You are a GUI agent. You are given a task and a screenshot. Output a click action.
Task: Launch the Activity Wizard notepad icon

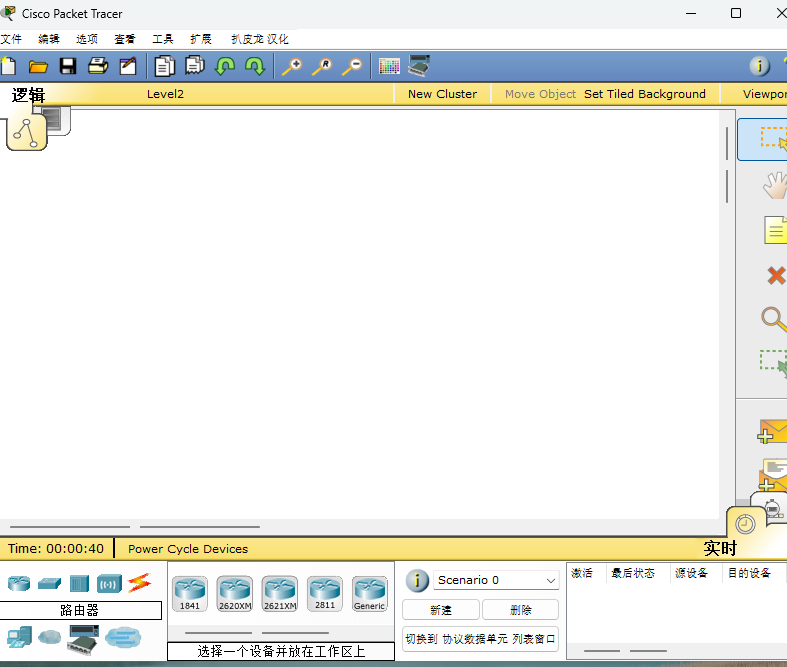point(128,66)
